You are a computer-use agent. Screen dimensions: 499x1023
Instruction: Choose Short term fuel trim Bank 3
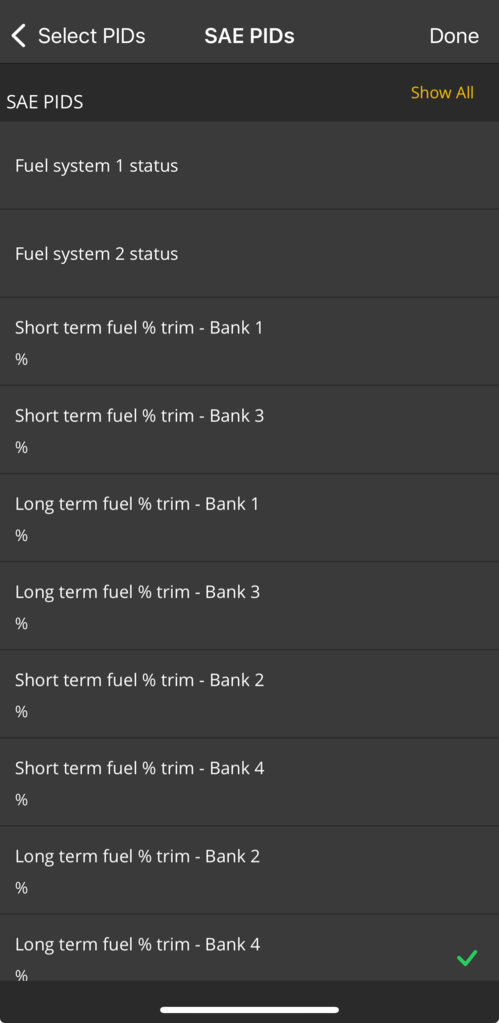[249, 430]
